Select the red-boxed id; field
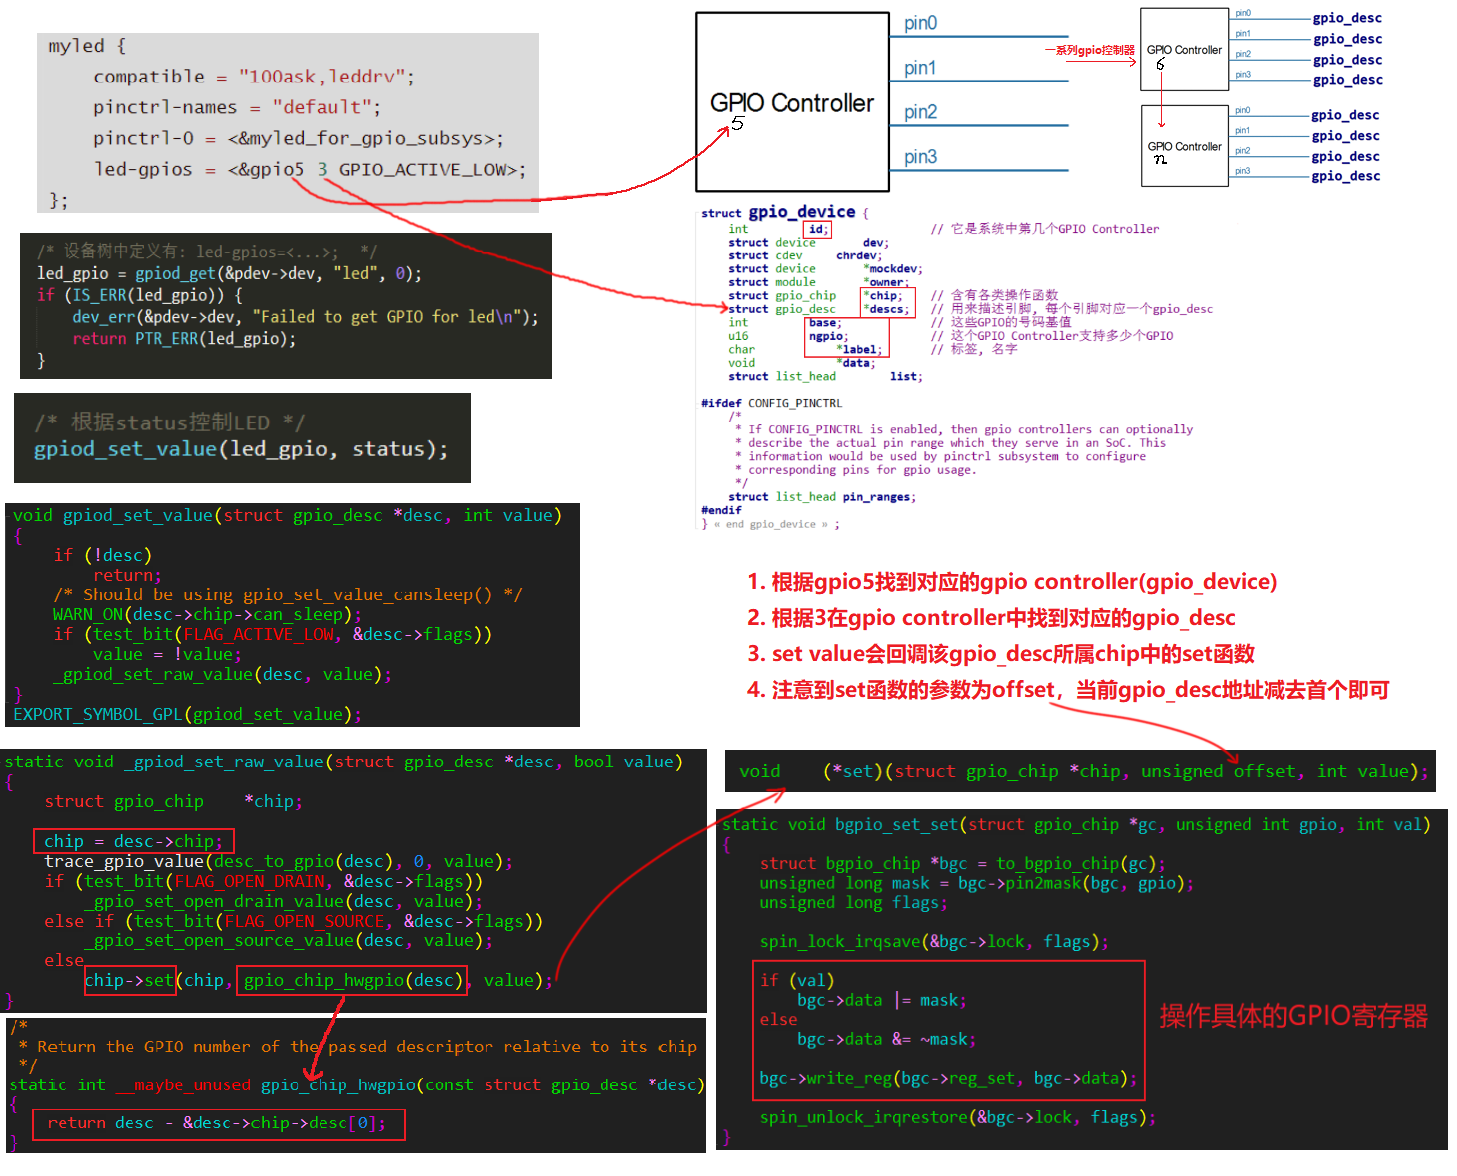Image resolution: width=1457 pixels, height=1176 pixels. (817, 229)
